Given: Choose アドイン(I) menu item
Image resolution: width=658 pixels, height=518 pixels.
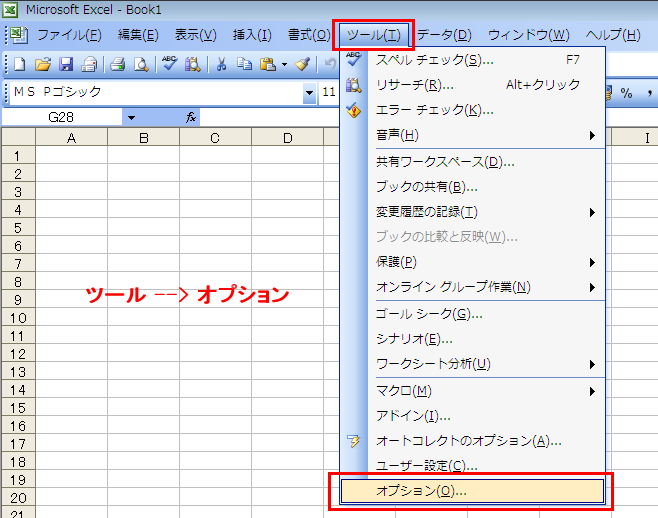Looking at the screenshot, I should [473, 416].
